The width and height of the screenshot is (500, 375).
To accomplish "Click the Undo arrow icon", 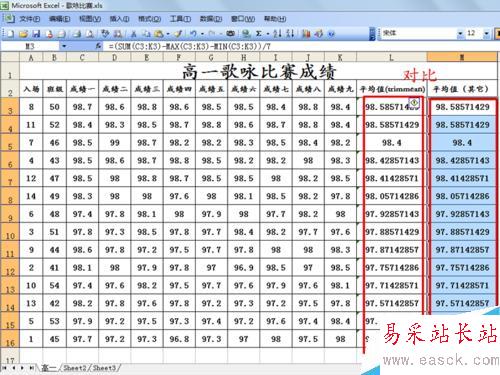I will pyautogui.click(x=194, y=33).
